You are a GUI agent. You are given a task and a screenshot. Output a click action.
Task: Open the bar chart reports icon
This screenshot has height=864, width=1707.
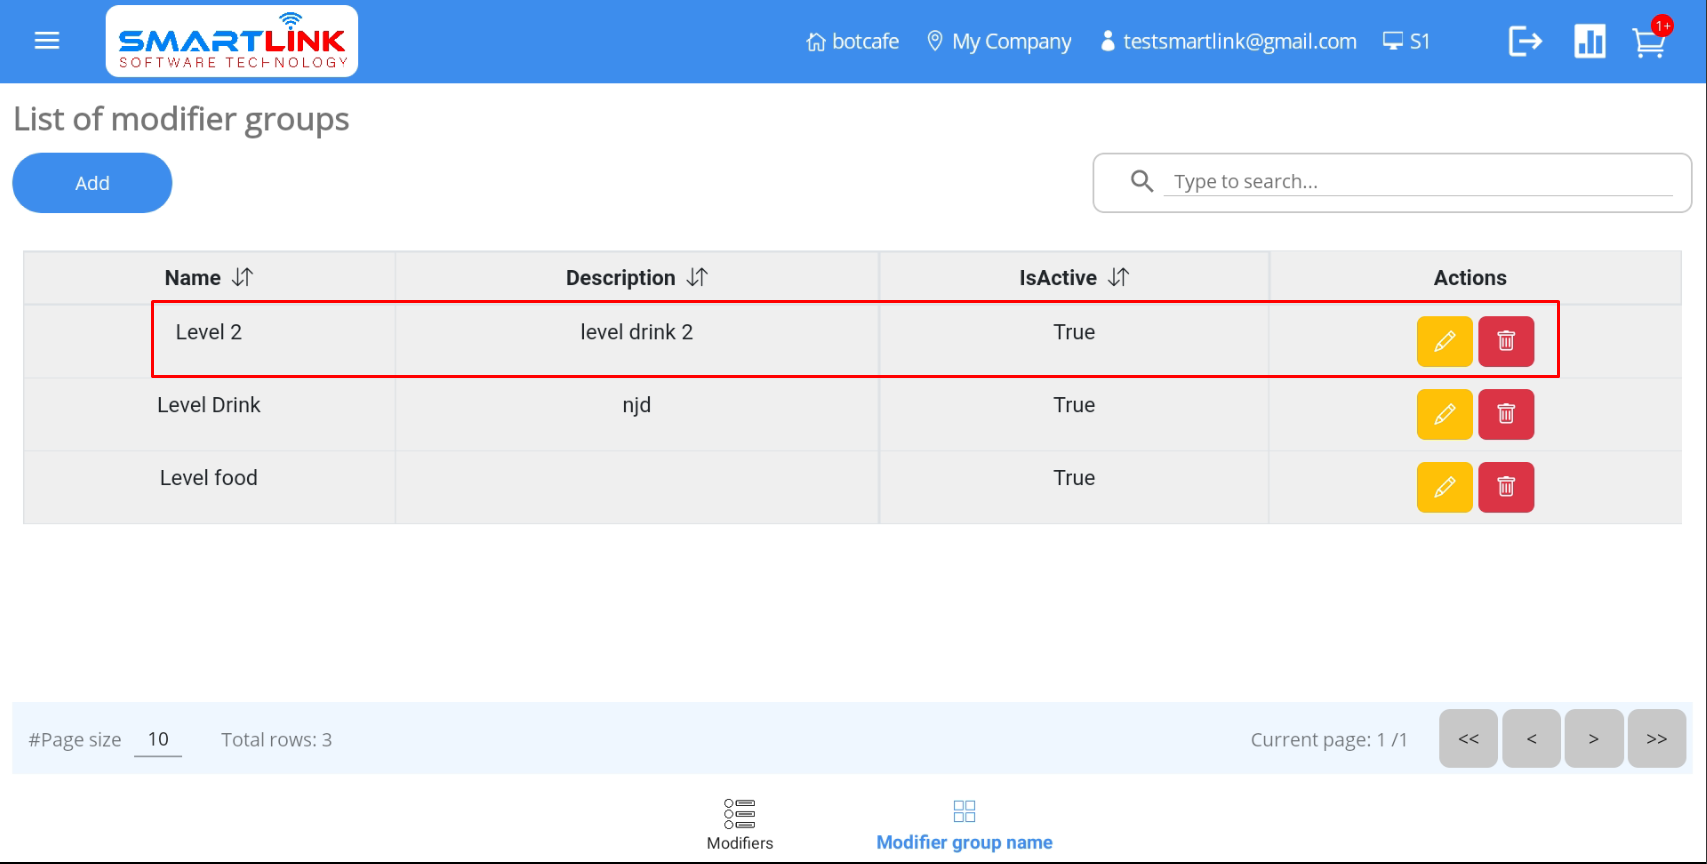coord(1589,42)
